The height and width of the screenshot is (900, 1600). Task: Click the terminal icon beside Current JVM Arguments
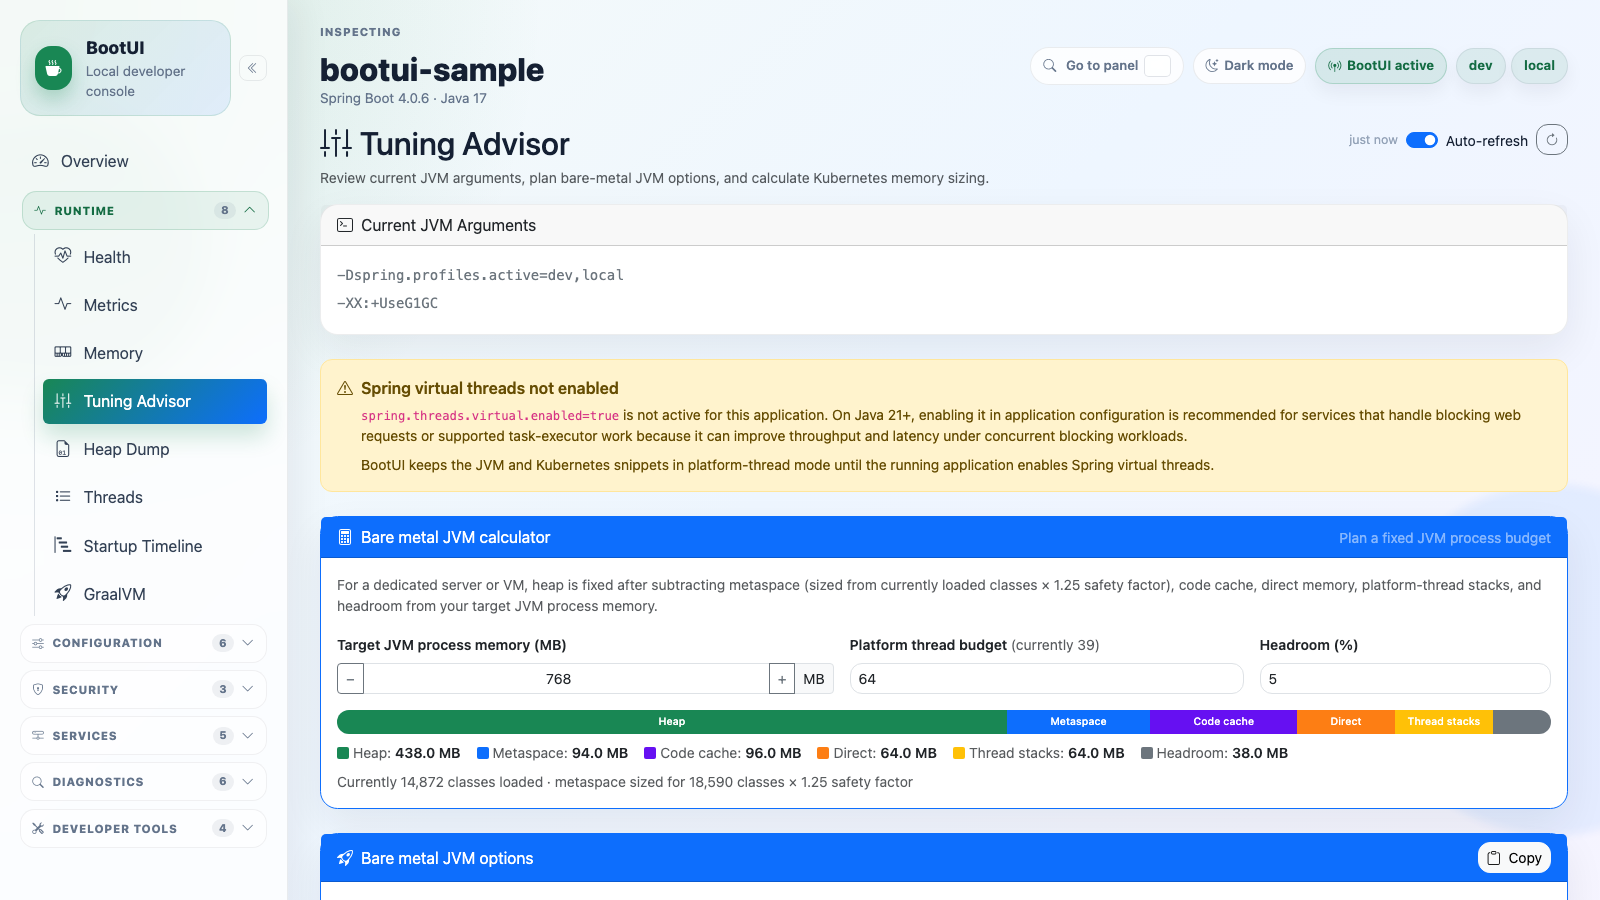(345, 225)
